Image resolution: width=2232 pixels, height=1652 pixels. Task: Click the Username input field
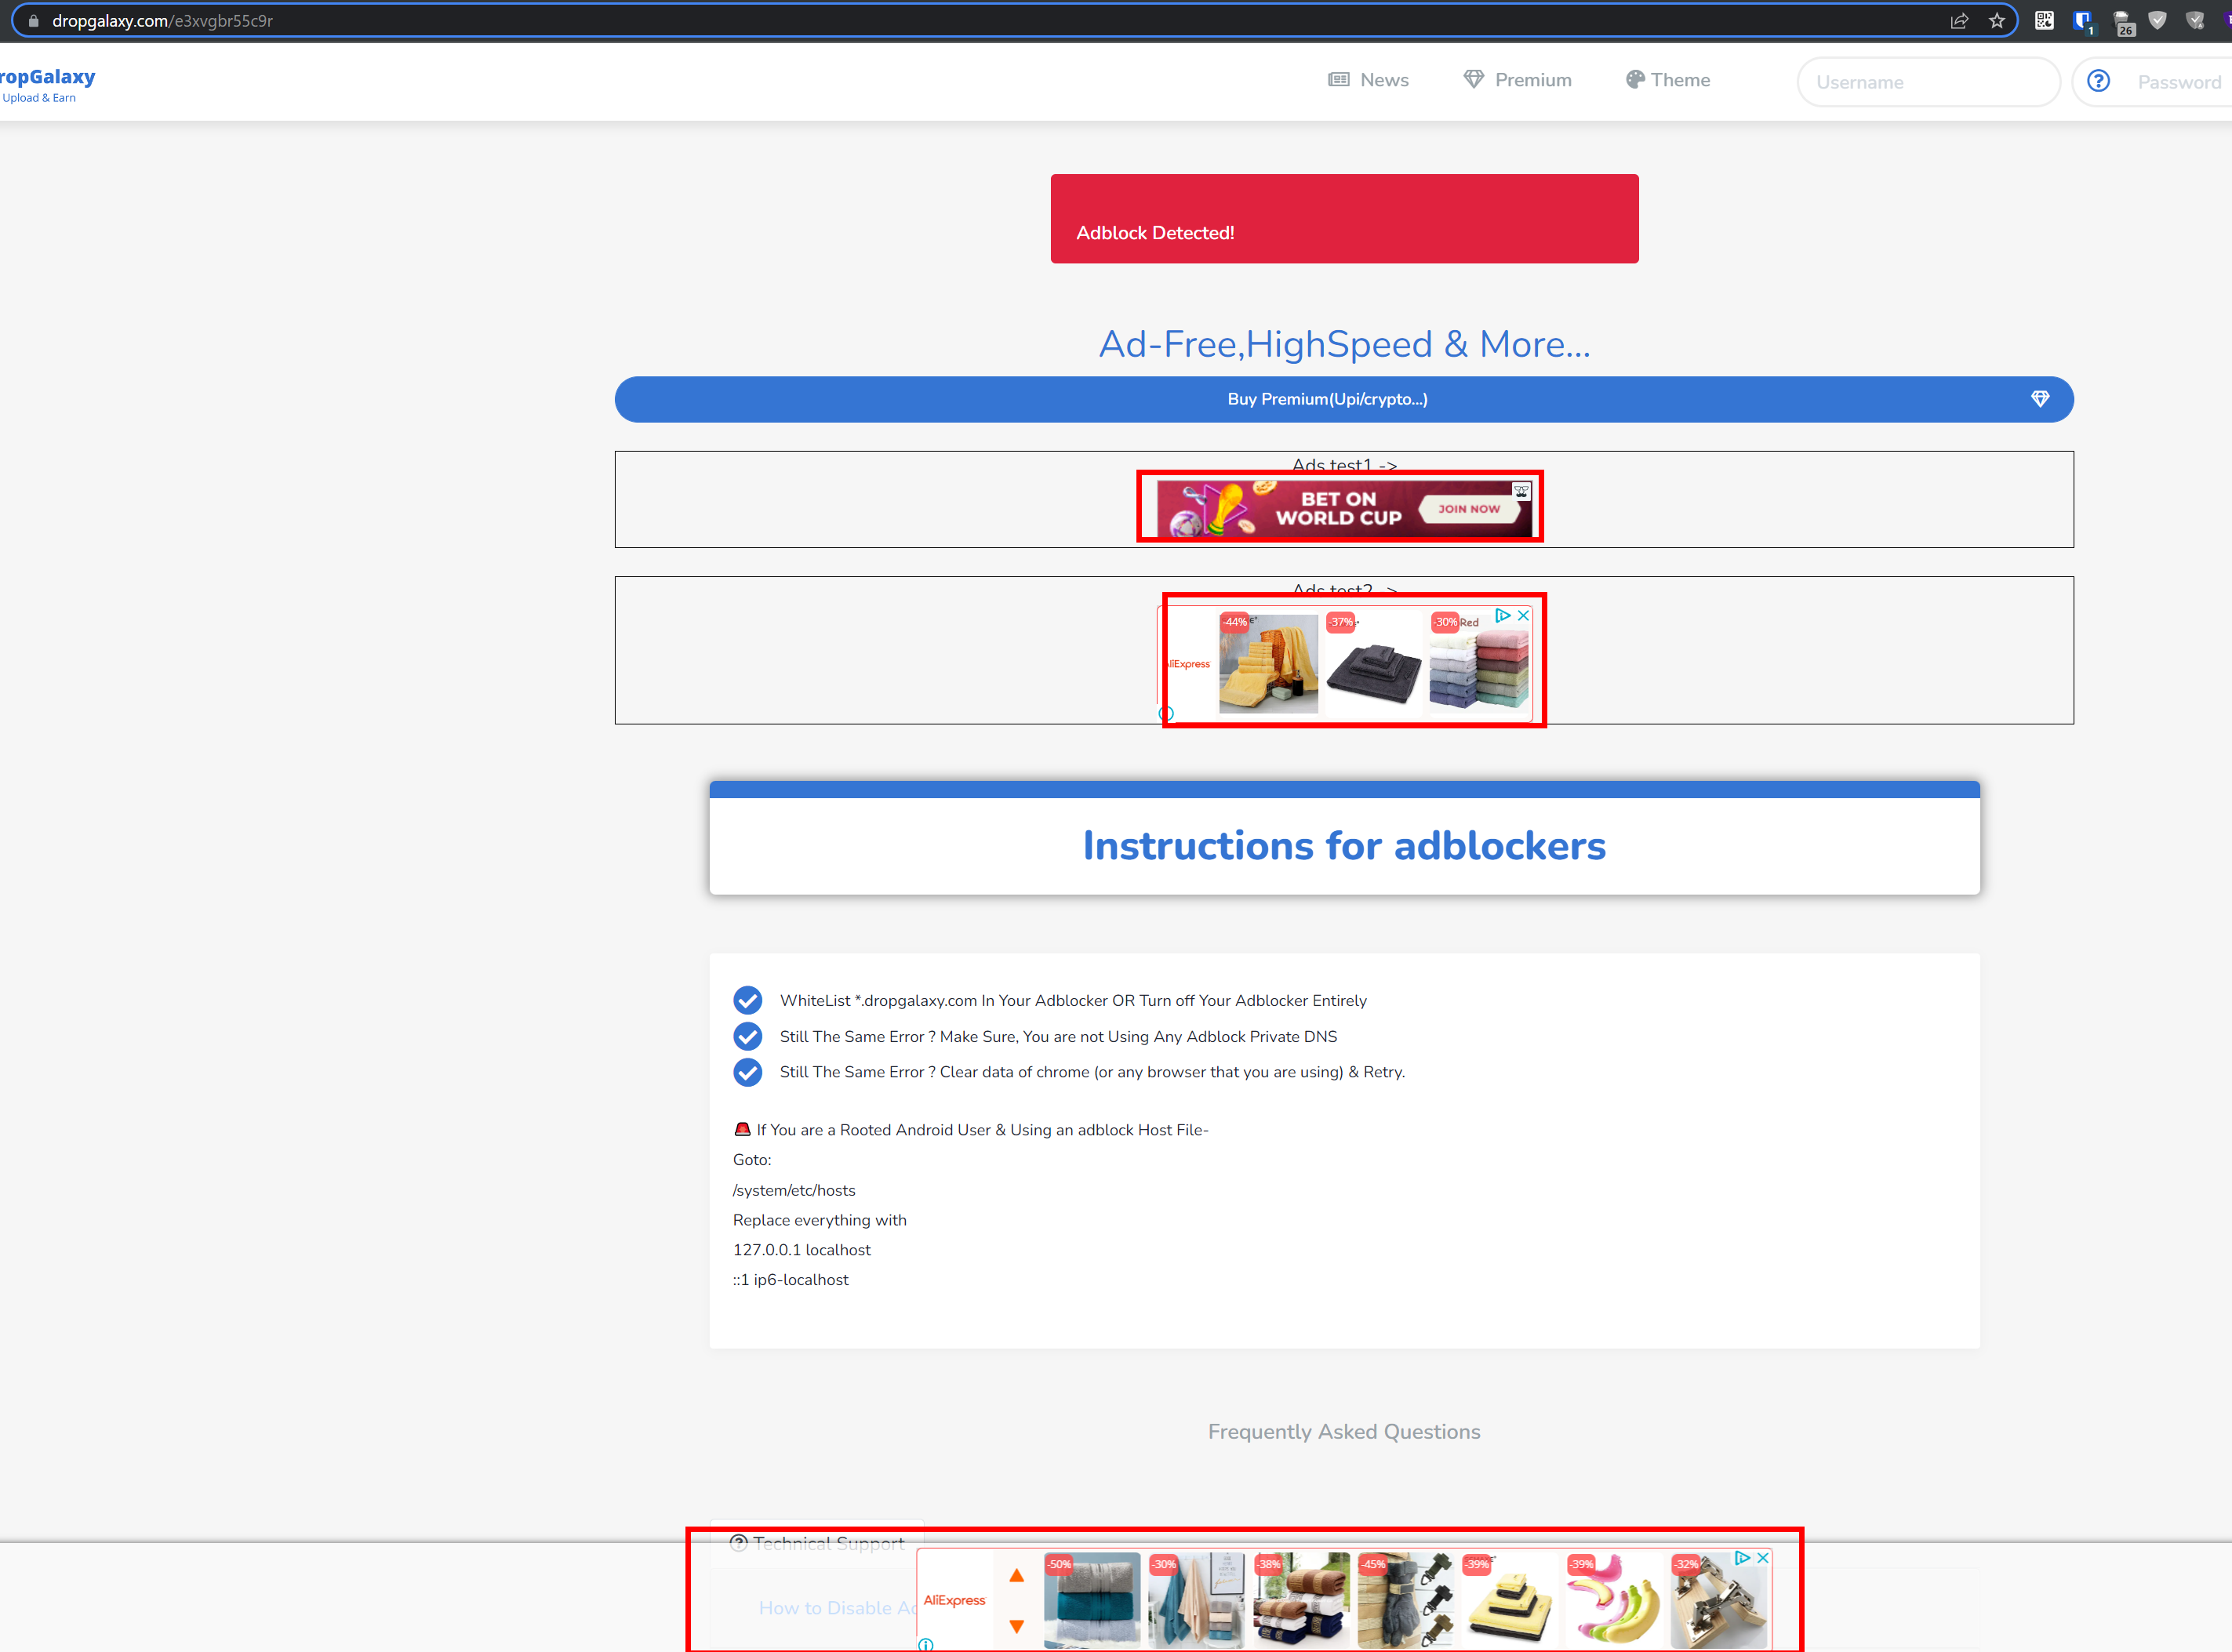[1928, 82]
